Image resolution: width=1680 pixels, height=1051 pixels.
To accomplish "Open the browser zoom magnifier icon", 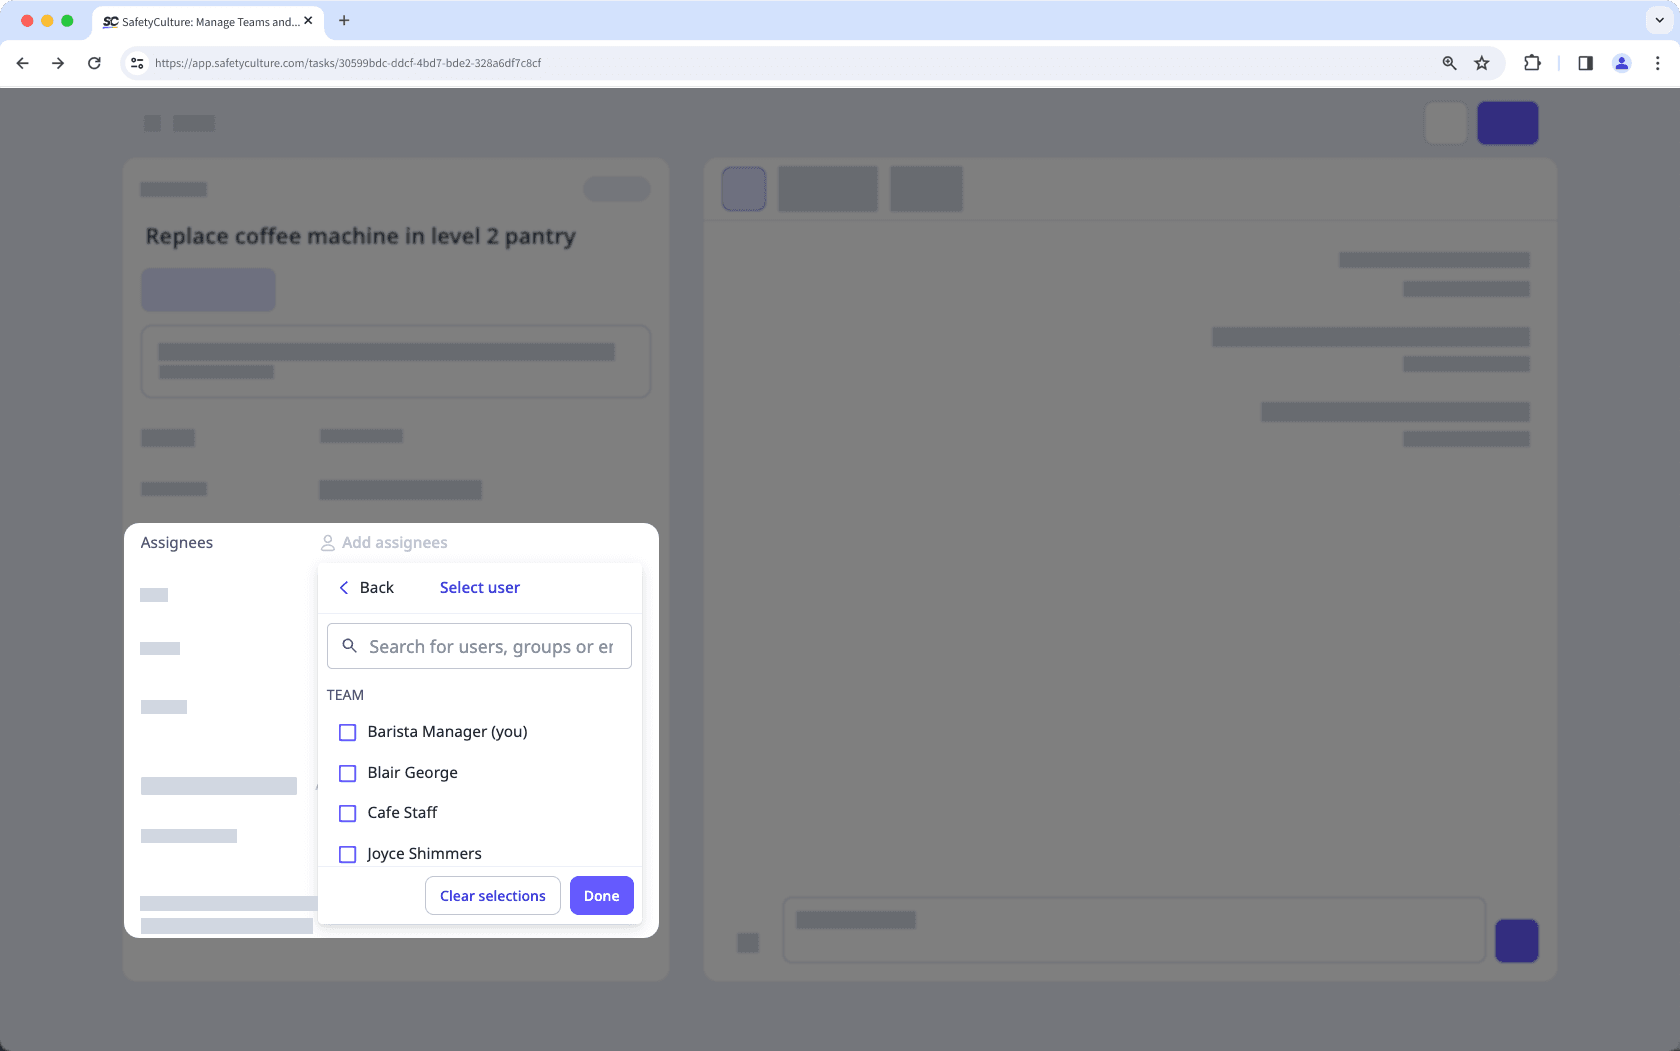I will click(1448, 62).
